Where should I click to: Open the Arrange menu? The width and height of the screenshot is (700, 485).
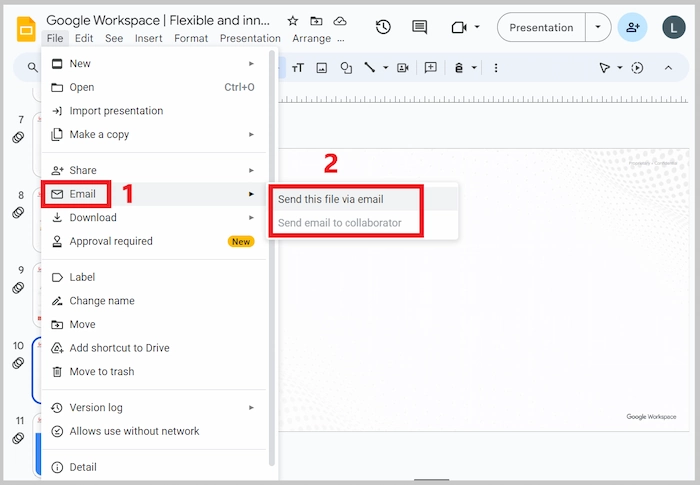pyautogui.click(x=312, y=38)
